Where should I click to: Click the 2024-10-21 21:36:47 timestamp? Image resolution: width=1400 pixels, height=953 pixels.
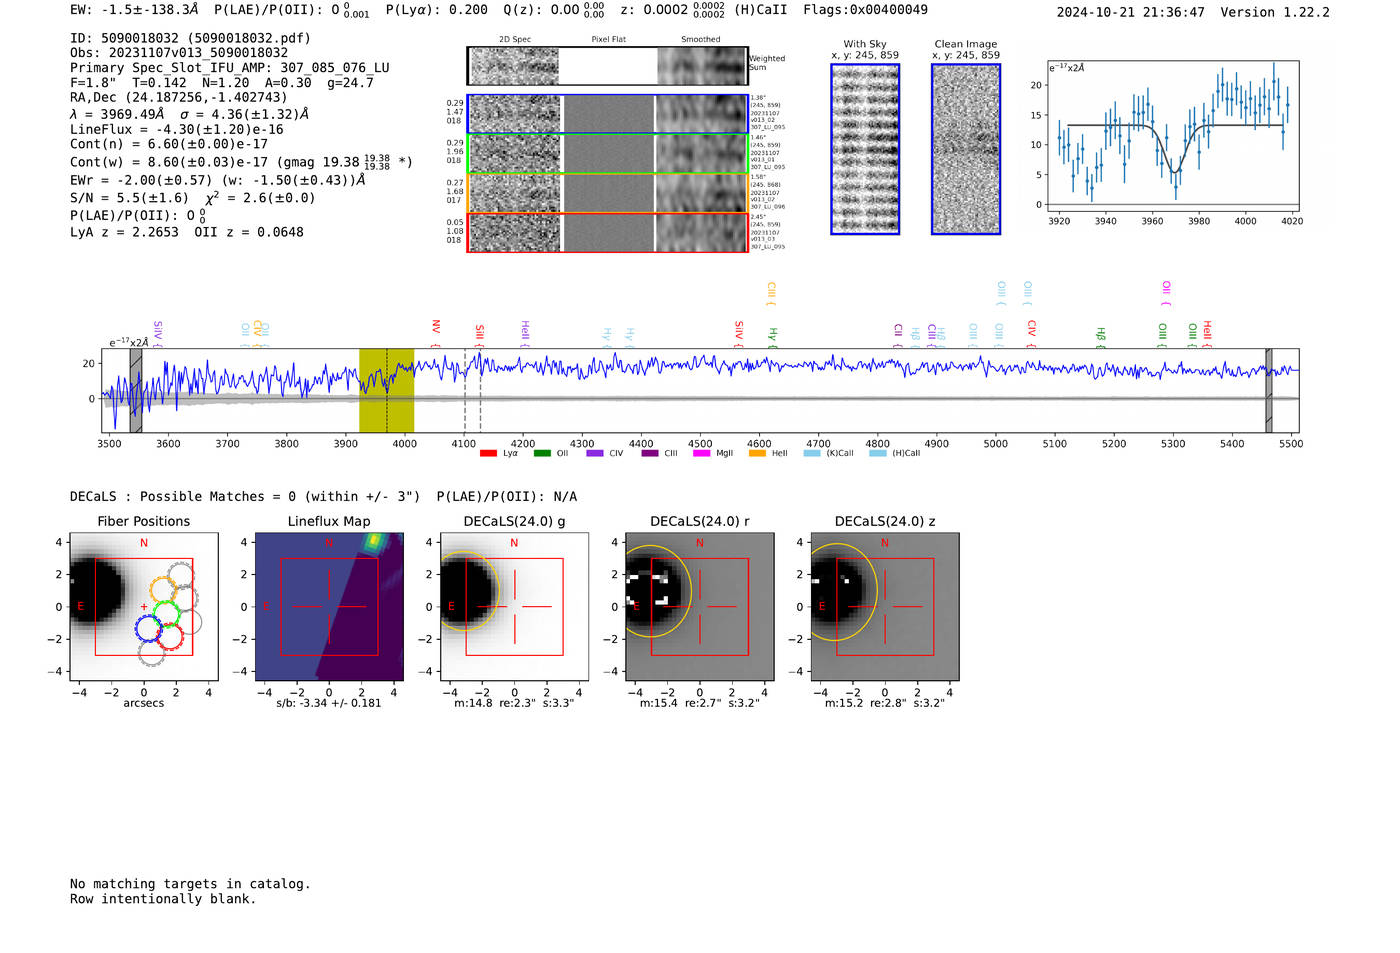pos(1130,12)
